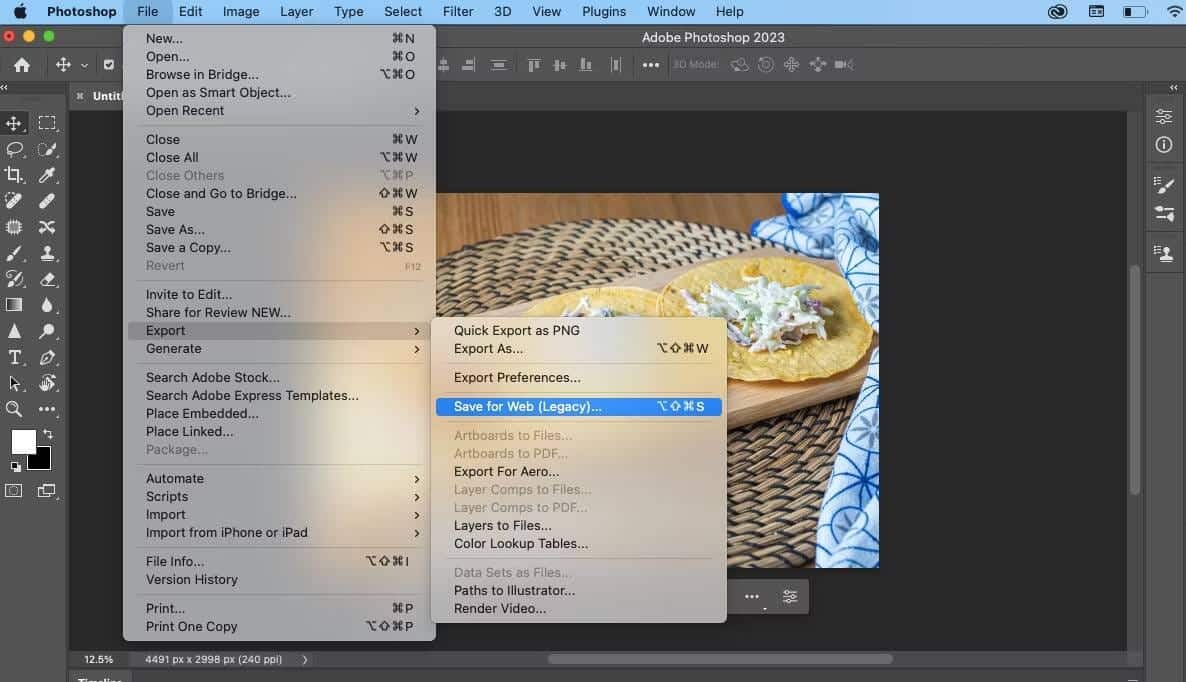Viewport: 1186px width, 682px height.
Task: Choose the Horizontal Type tool
Action: [14, 357]
